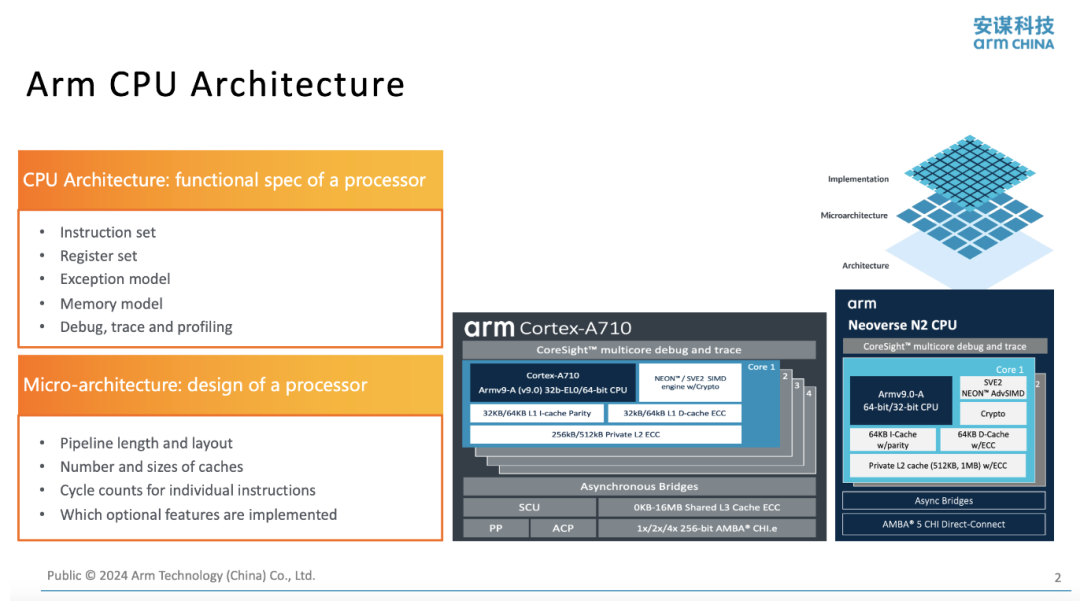Viewport: 1080px width, 601px height.
Task: Click 'Debug, trace and profiling' bullet
Action: (x=146, y=327)
